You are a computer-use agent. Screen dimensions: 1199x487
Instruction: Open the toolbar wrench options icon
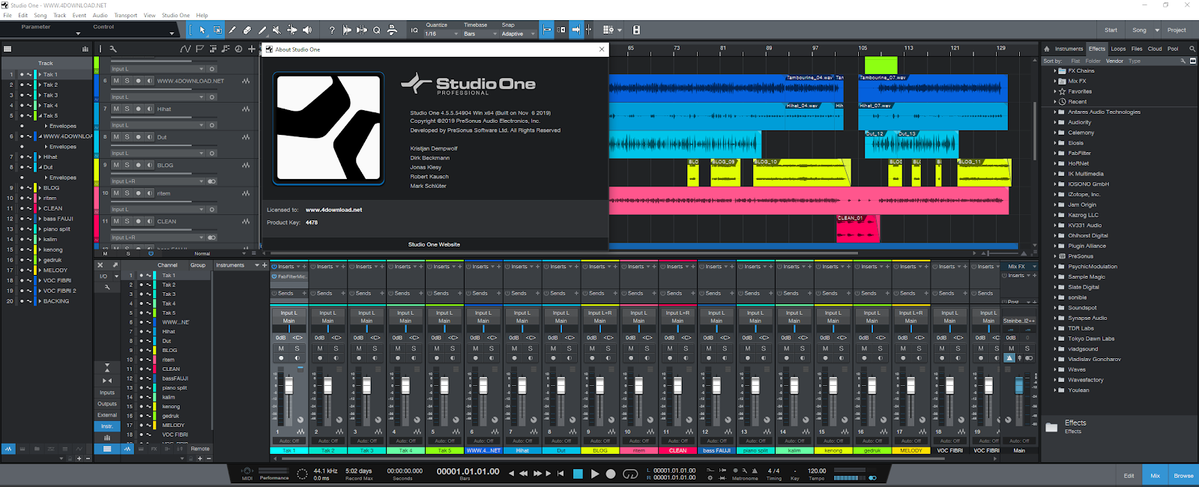(x=113, y=49)
